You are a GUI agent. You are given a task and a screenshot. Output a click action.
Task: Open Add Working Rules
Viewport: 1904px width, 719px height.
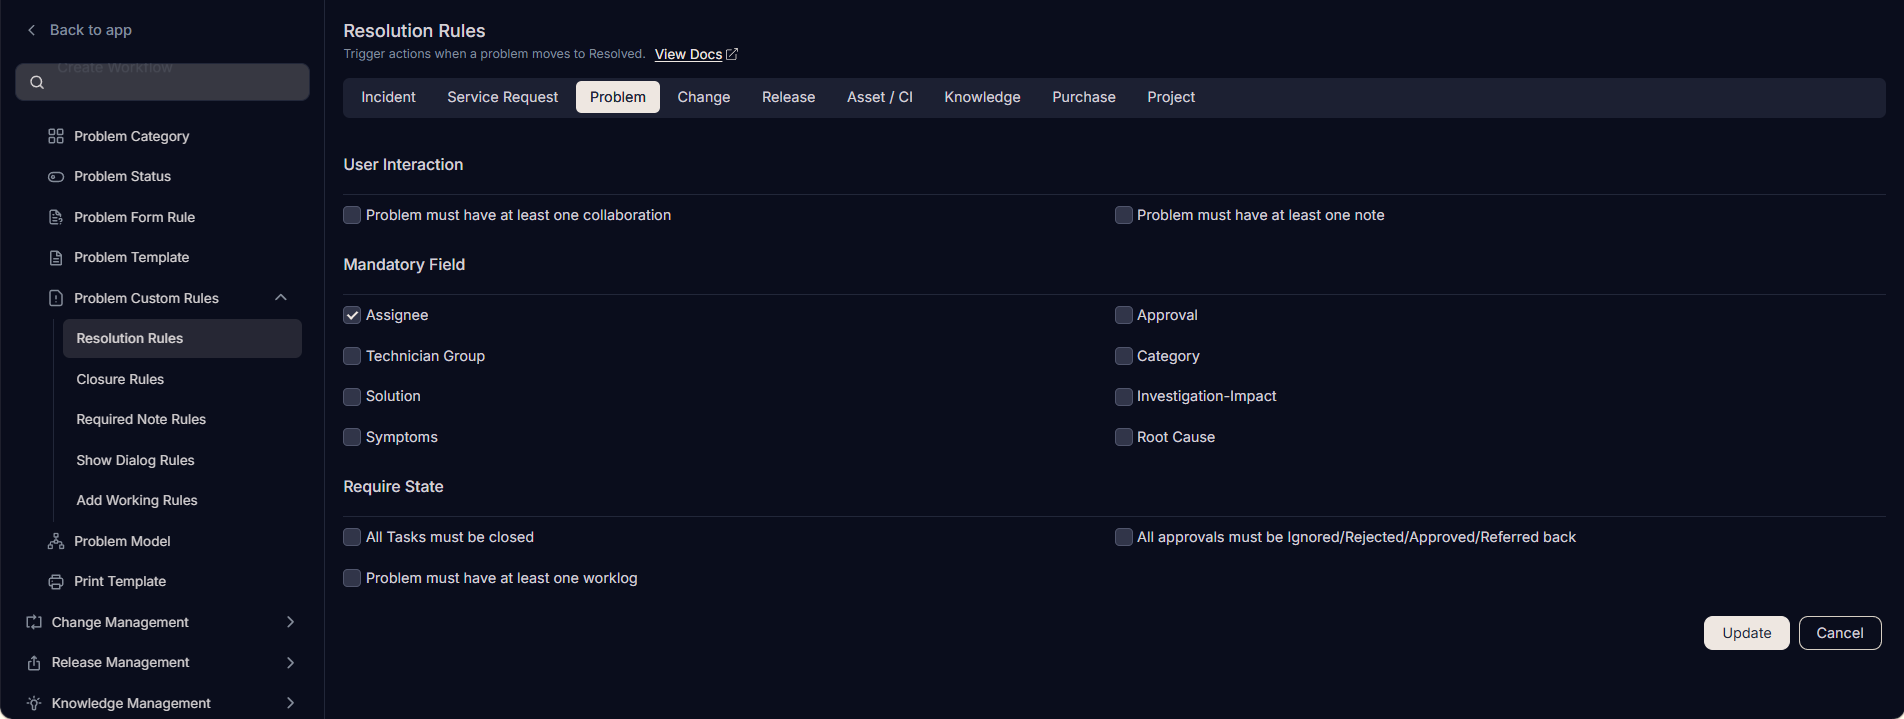pos(137,501)
